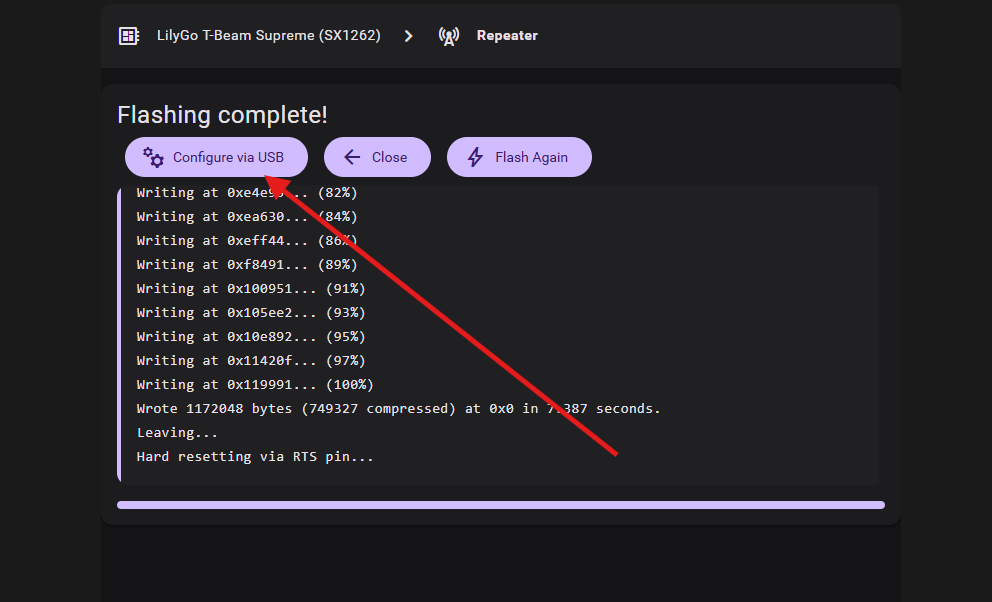The height and width of the screenshot is (602, 992).
Task: Click the device board icon in breadcrumb
Action: coord(129,36)
